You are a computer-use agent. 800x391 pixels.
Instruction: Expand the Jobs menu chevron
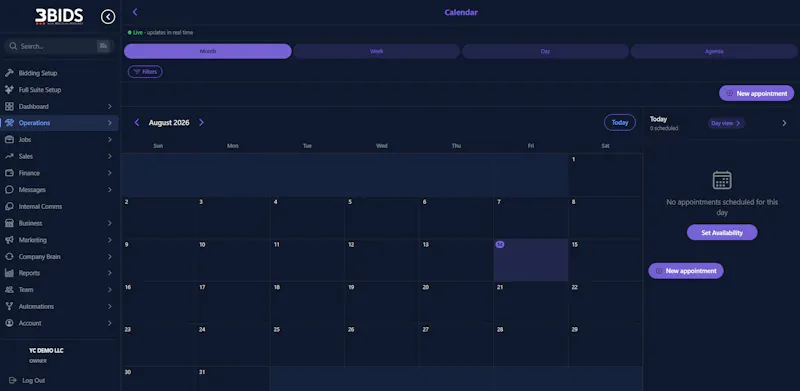[110, 140]
